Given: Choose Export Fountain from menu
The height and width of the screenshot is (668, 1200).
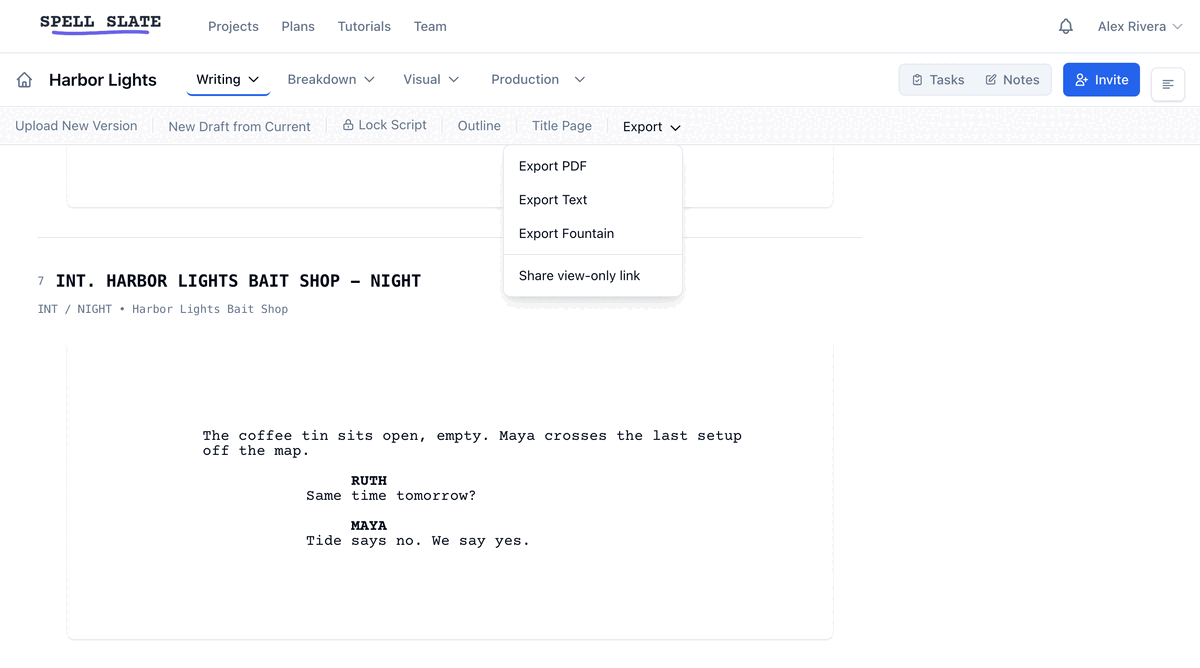Looking at the screenshot, I should click(593, 233).
